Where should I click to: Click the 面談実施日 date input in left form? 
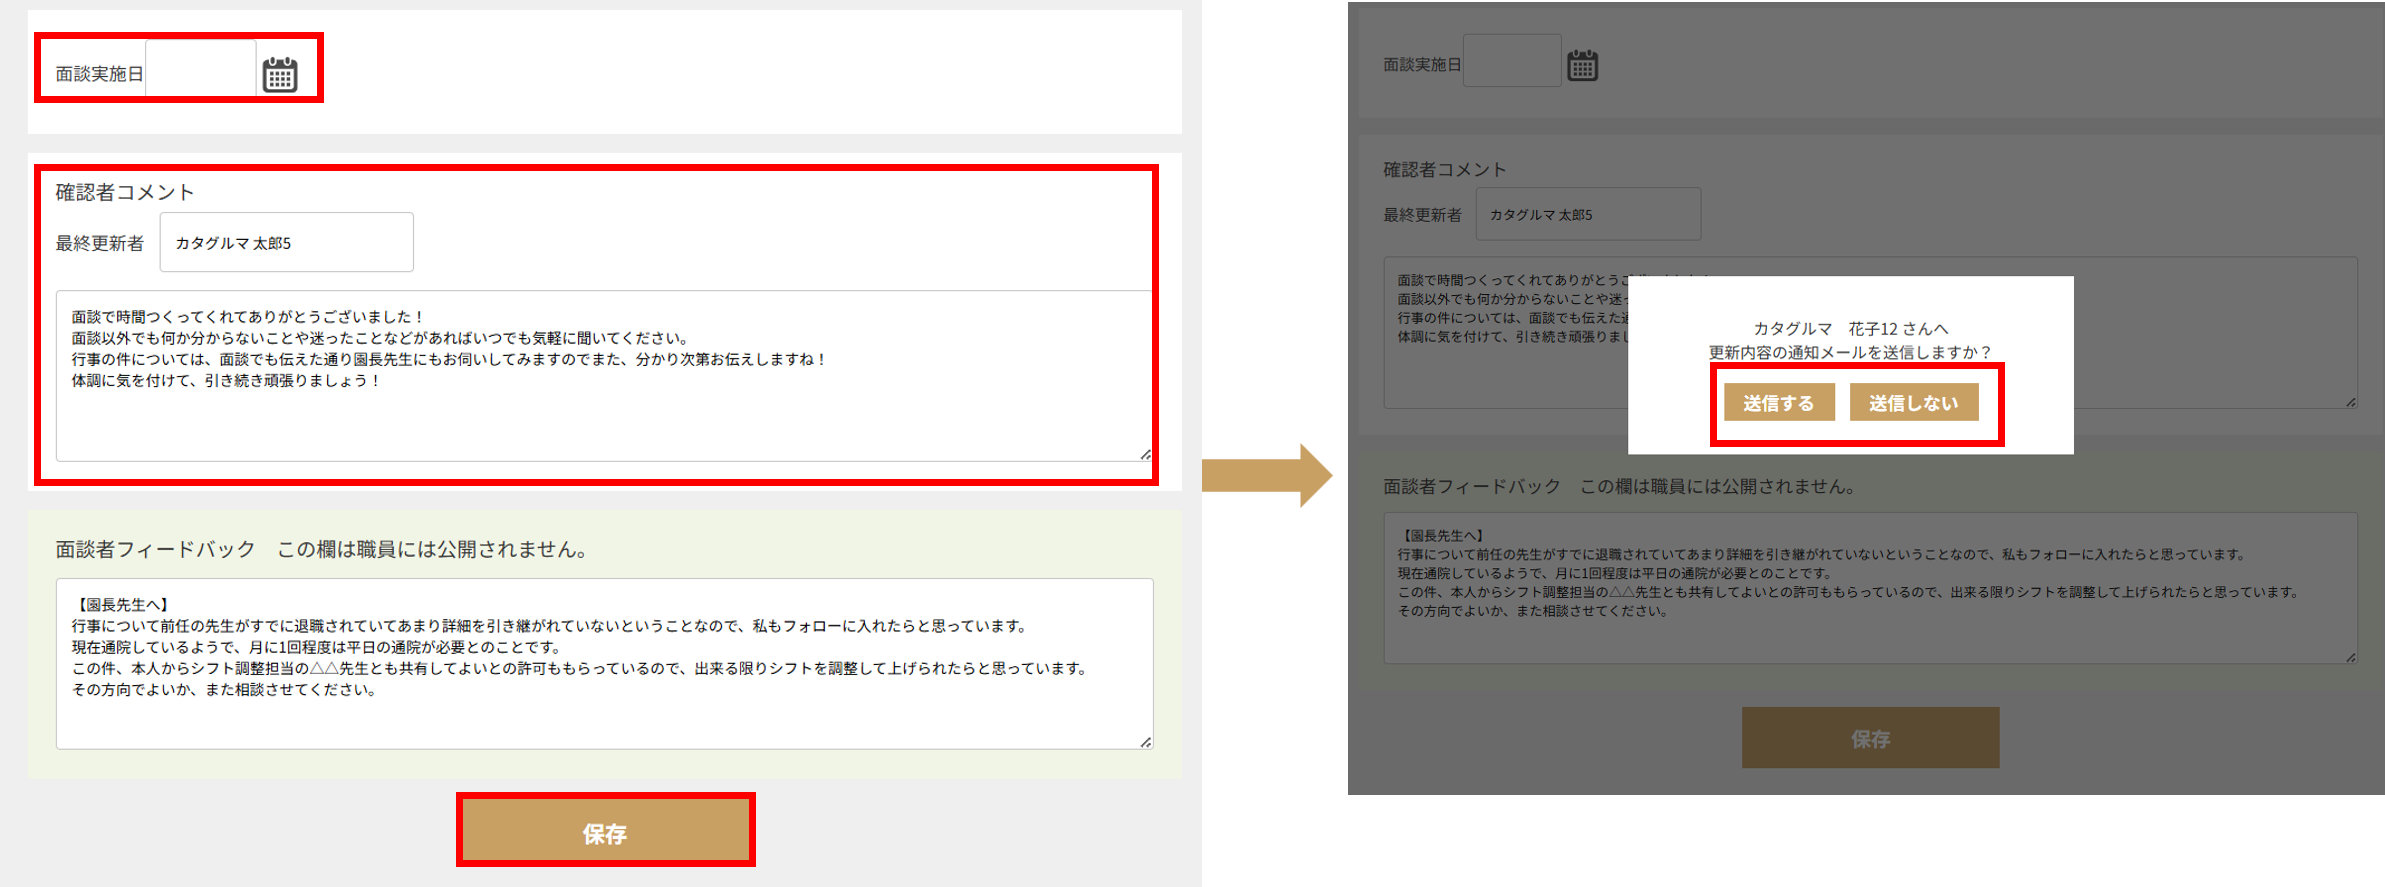pyautogui.click(x=201, y=69)
